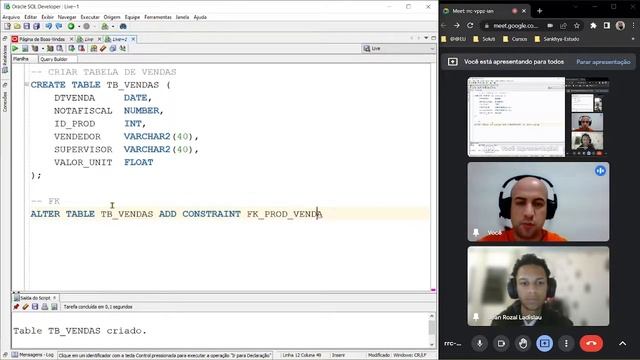Open the Mensagens - Log panel
Screen dimensions: 640x360
tap(33, 355)
